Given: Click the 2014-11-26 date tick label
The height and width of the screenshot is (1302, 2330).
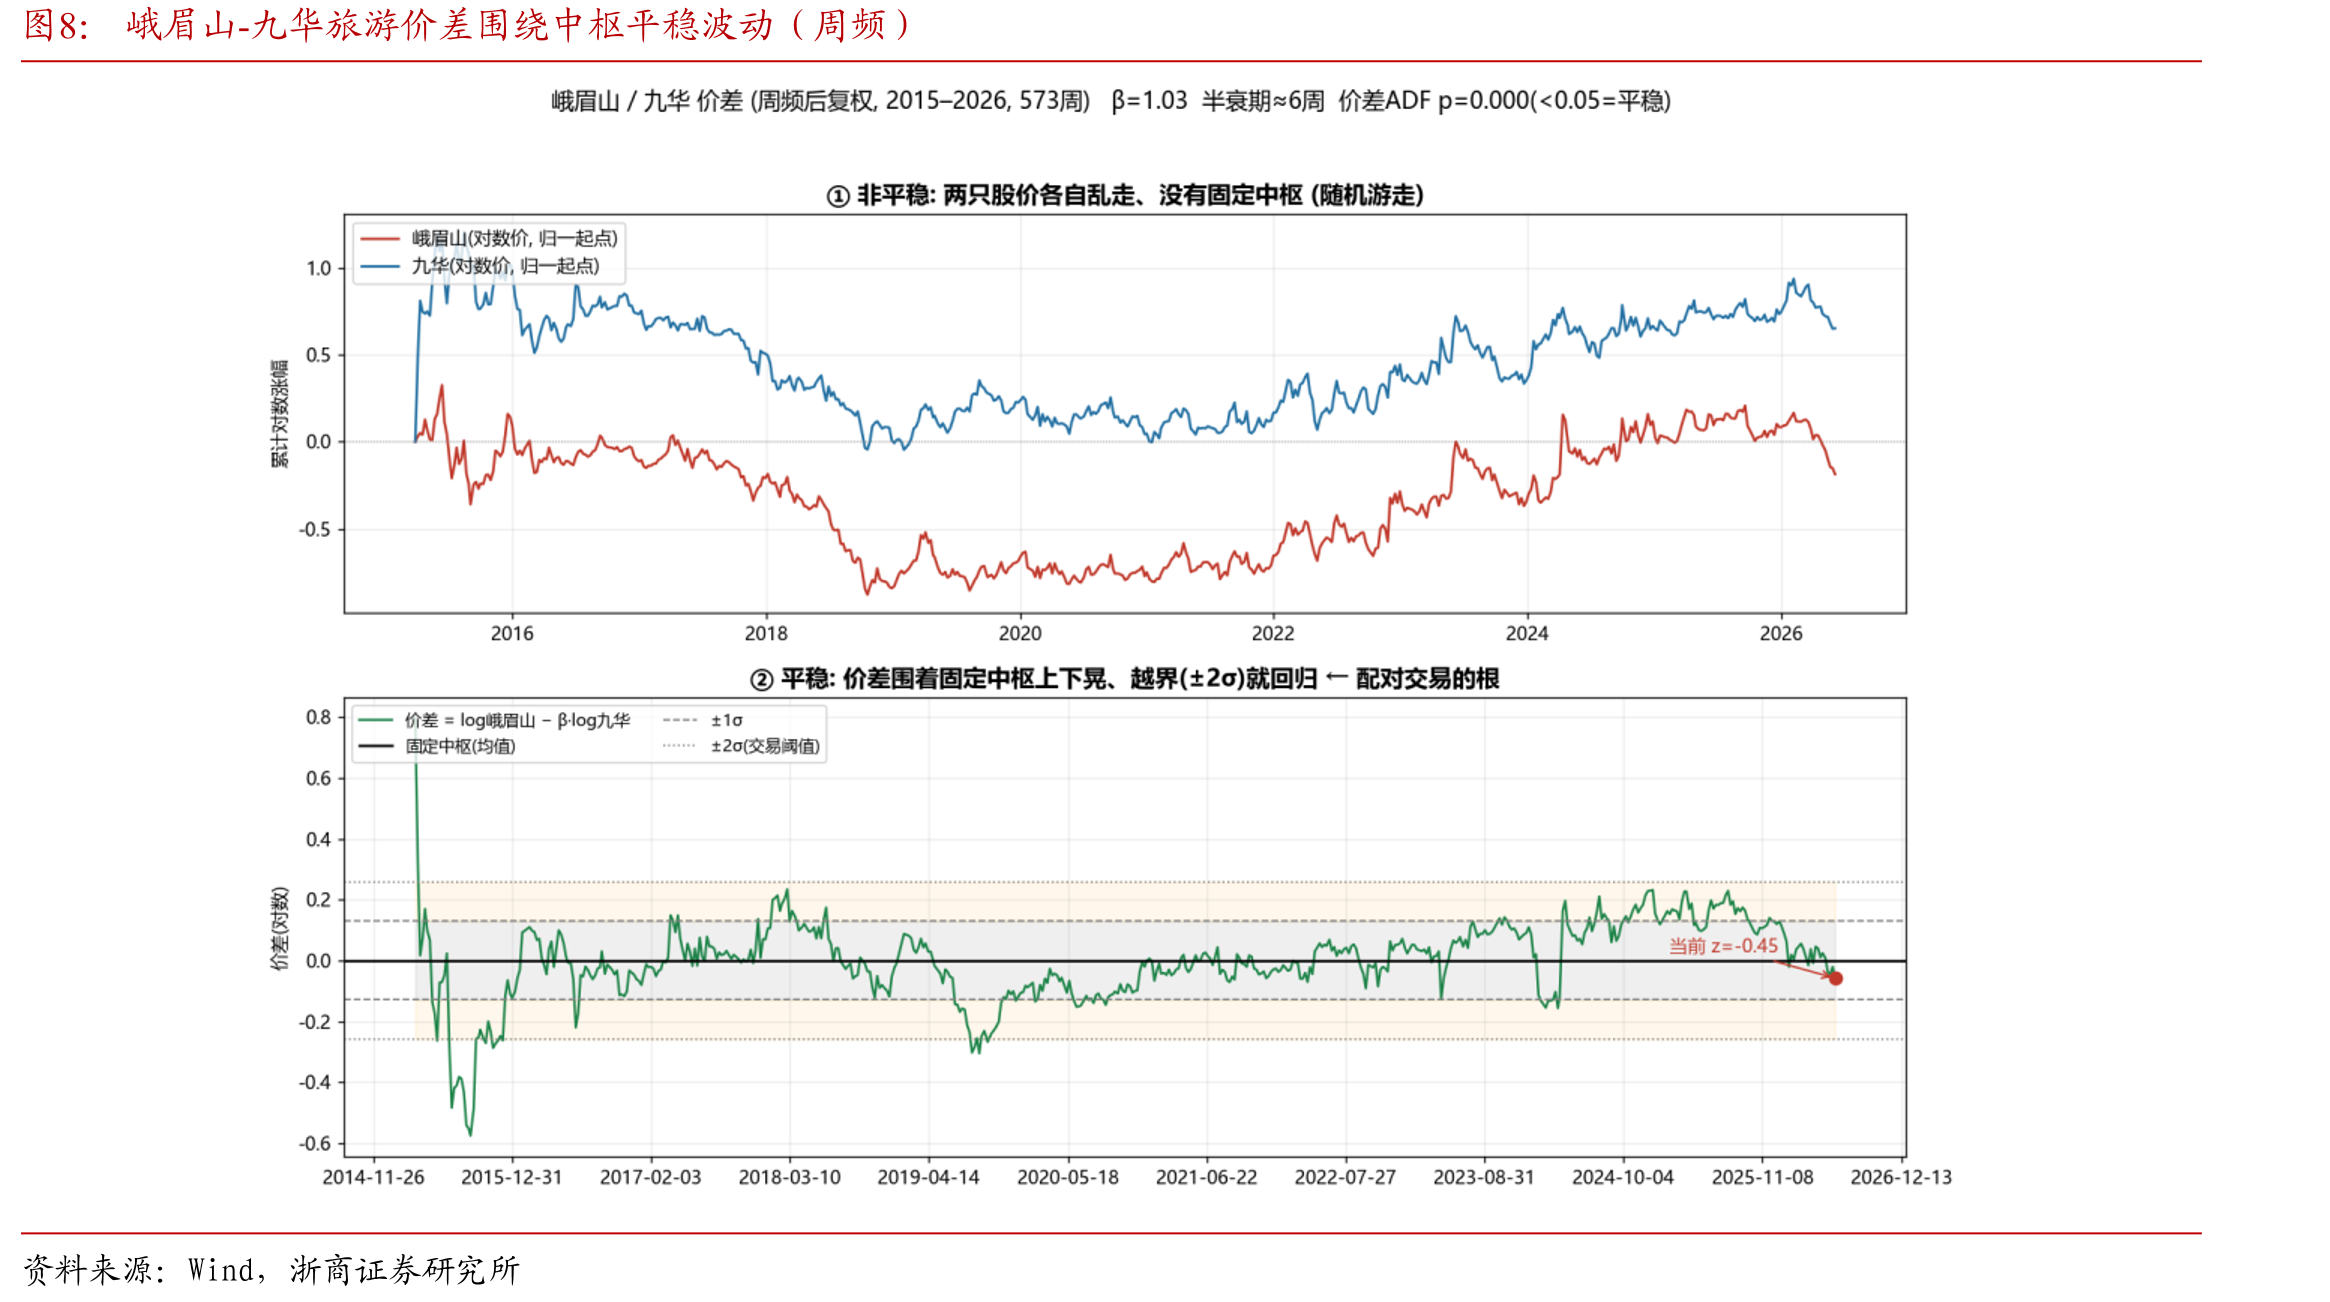Looking at the screenshot, I should tap(373, 1177).
